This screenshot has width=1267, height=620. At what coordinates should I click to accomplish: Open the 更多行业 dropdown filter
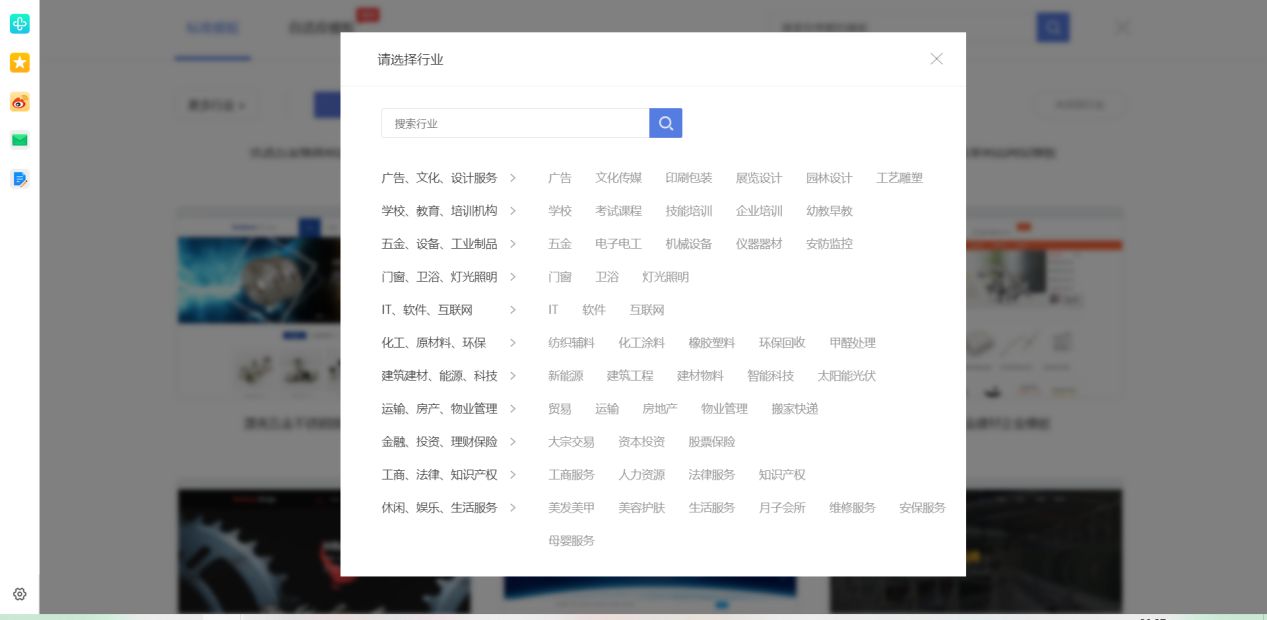point(216,104)
